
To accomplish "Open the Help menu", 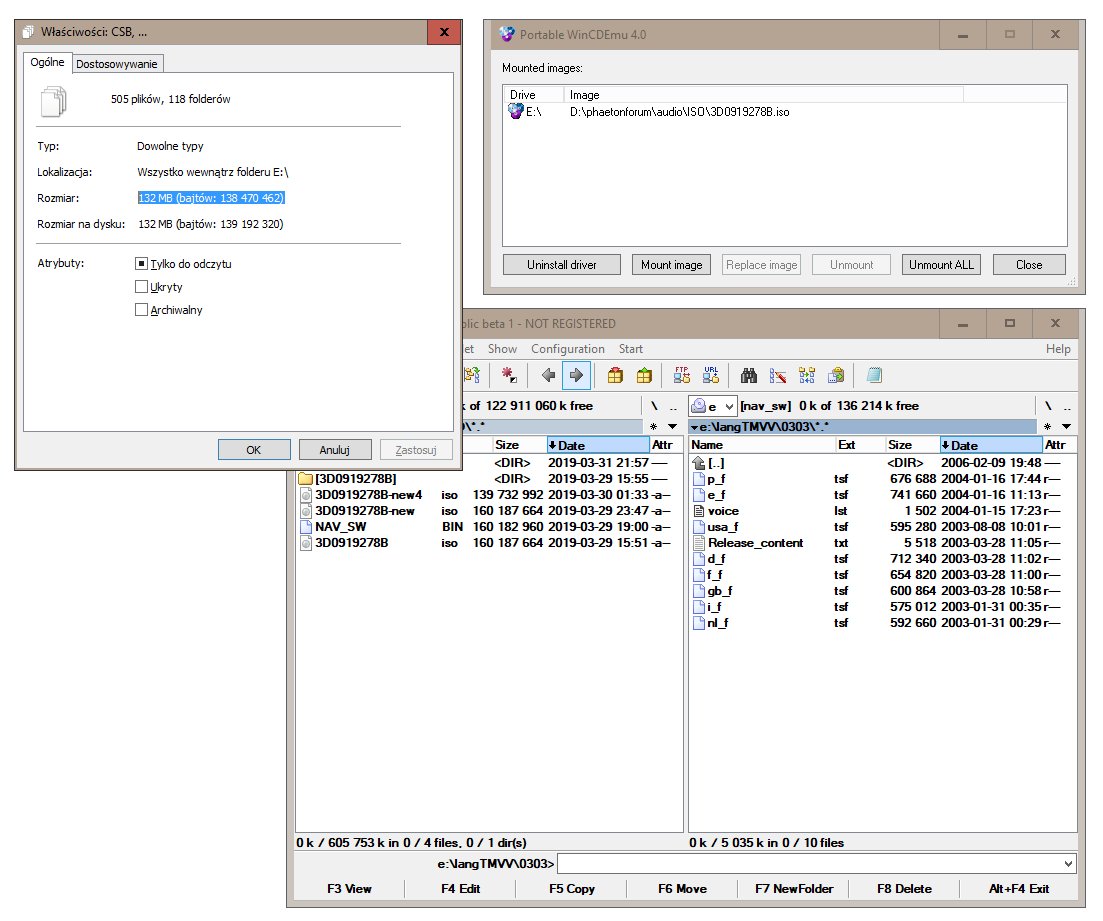I will pos(1058,349).
